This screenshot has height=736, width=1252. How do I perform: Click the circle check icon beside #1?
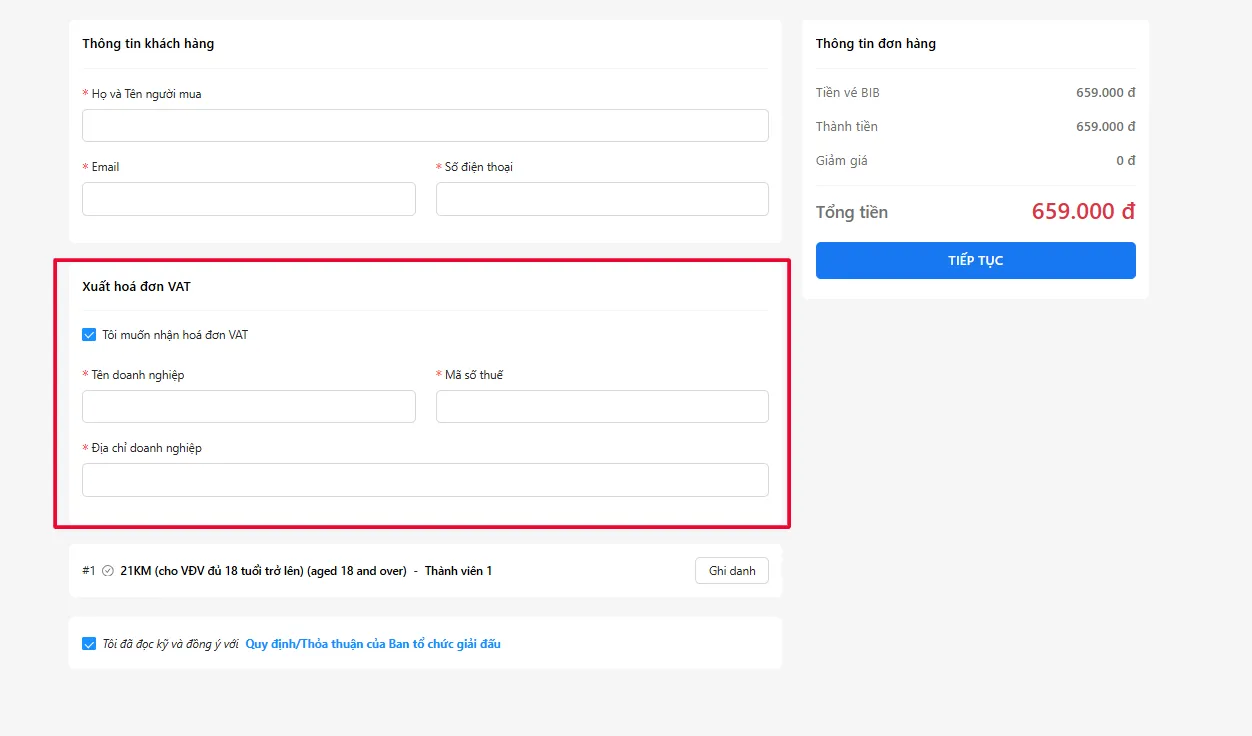108,571
